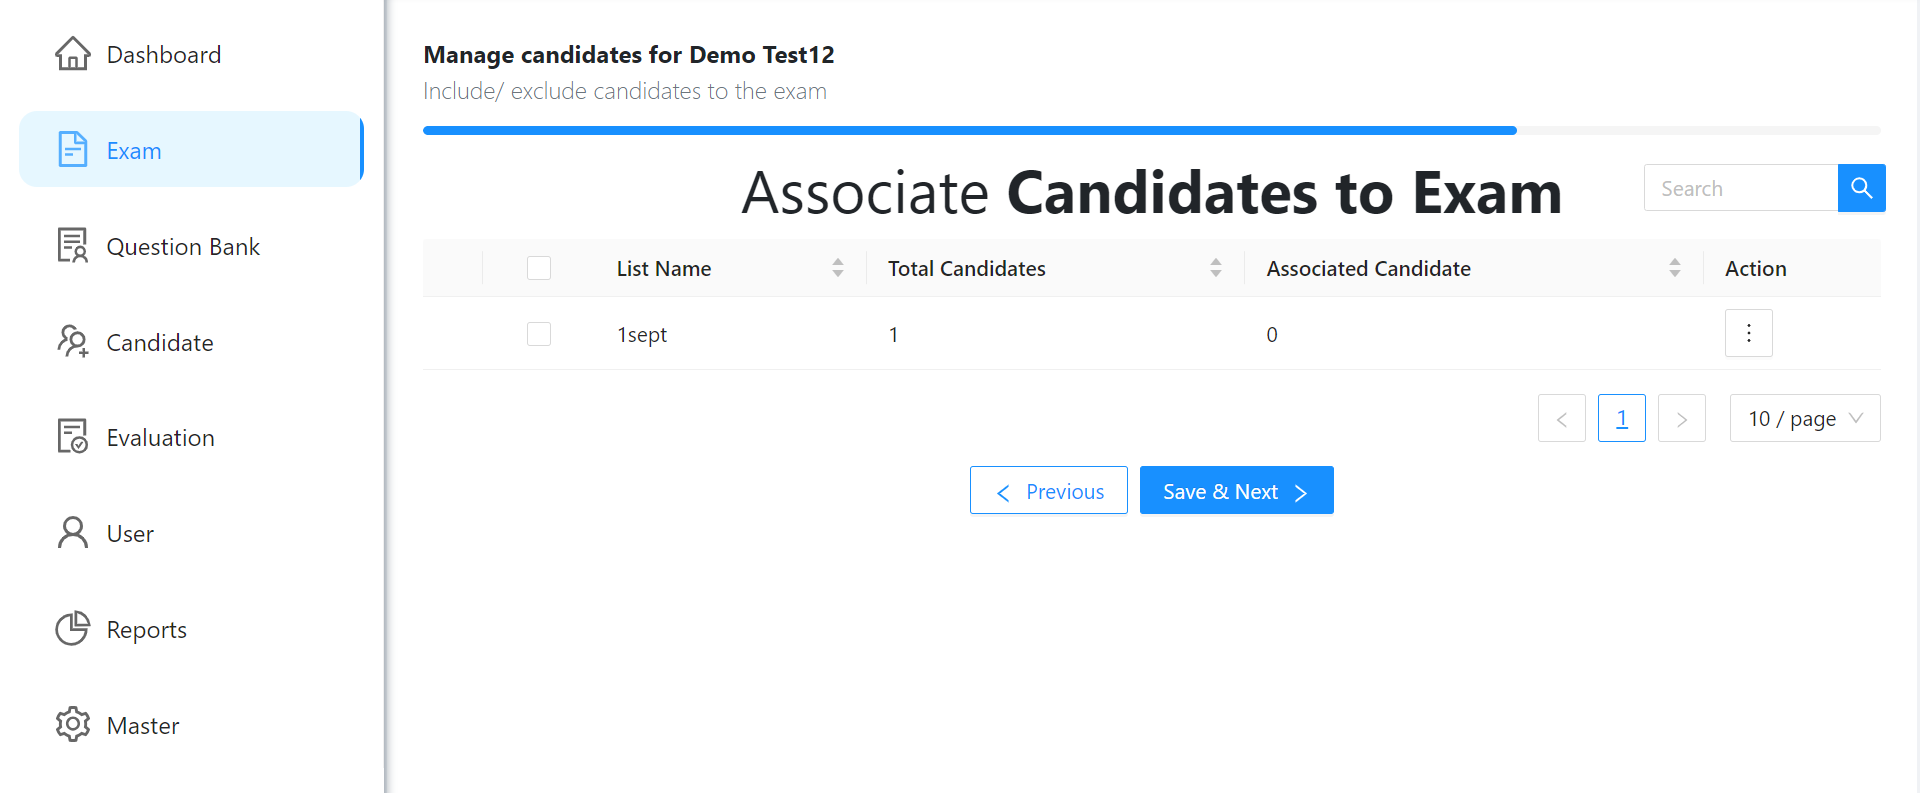This screenshot has height=793, width=1920.
Task: Open the Exam menu item
Action: coord(191,149)
